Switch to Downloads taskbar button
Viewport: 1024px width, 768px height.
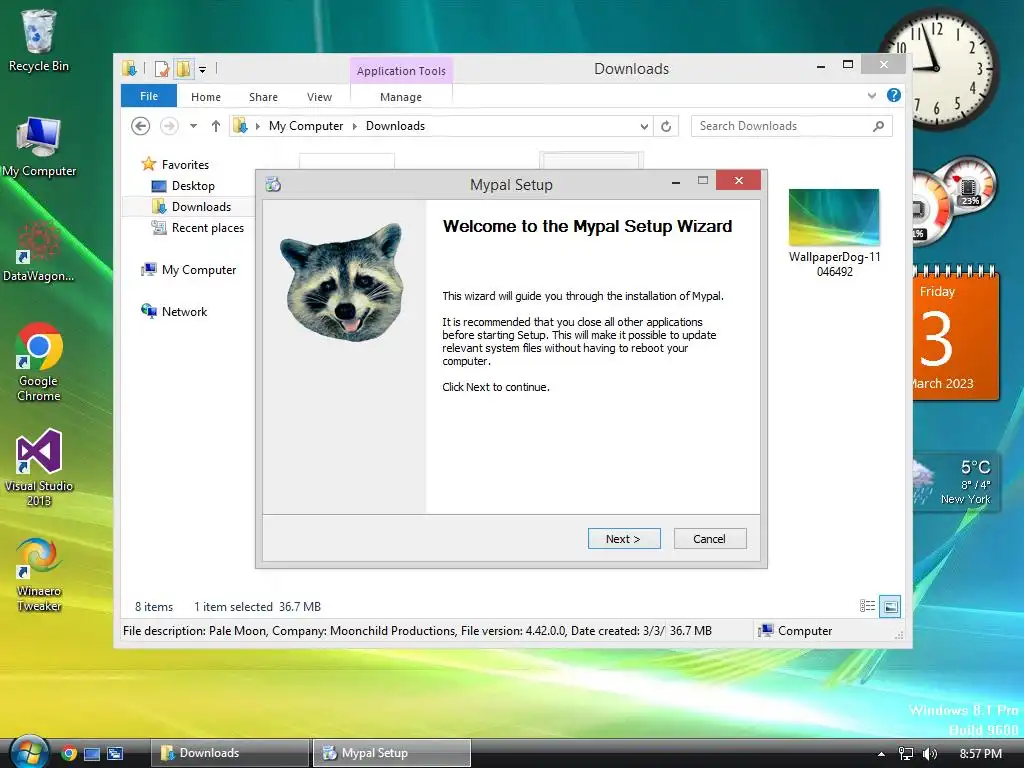click(230, 753)
